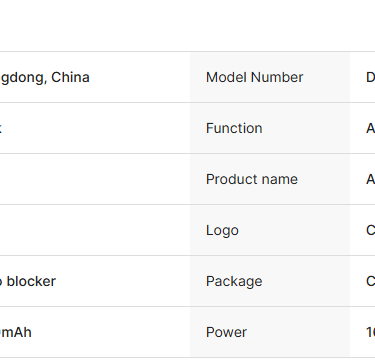375x360 pixels.
Task: Click the Package value starting with C
Action: pos(370,281)
